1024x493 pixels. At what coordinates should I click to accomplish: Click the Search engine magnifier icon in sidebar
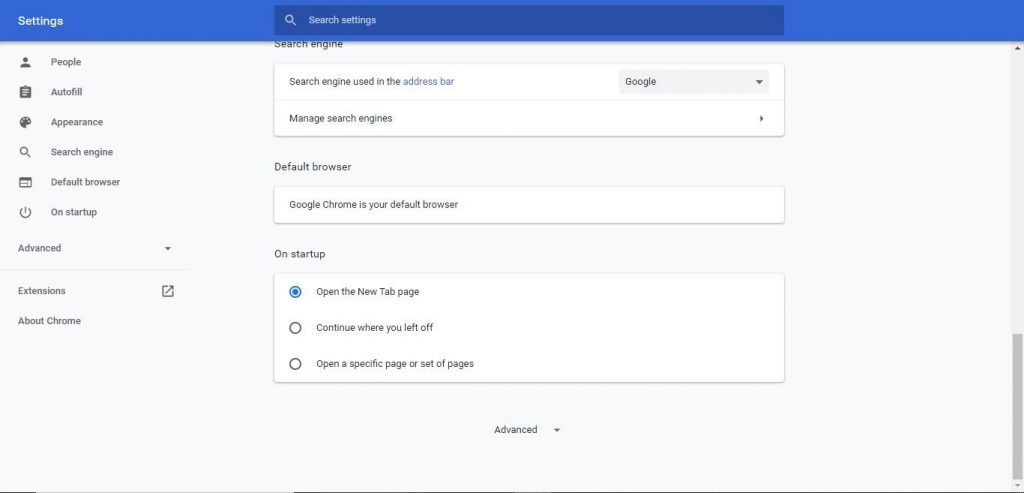click(x=25, y=152)
